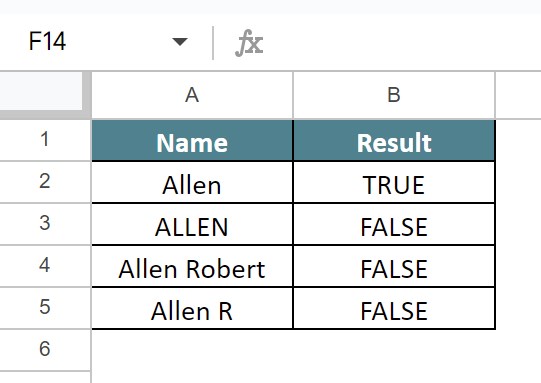The height and width of the screenshot is (383, 541).
Task: Click the FALSE result in row 5
Action: coord(394,308)
